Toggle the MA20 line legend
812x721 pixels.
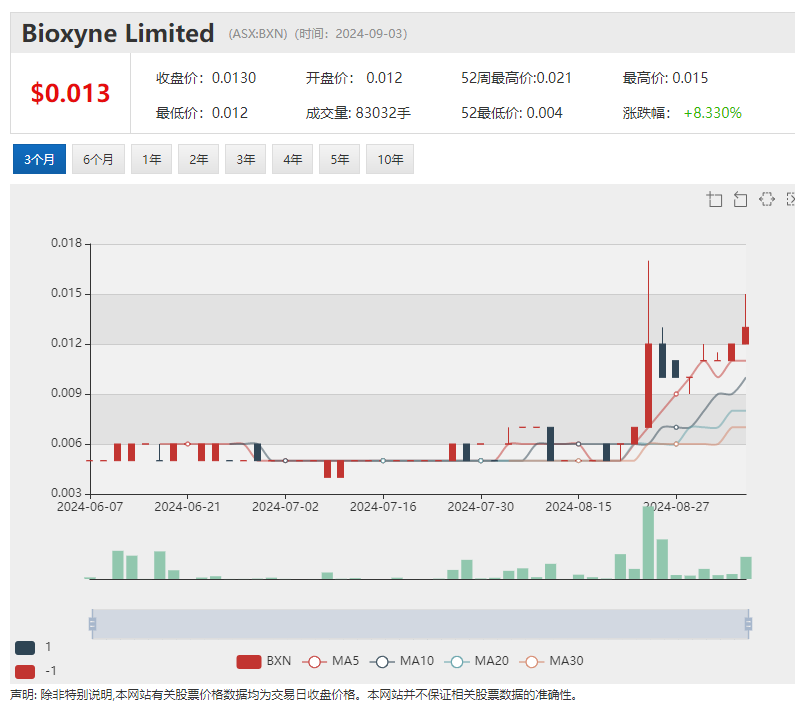point(476,661)
